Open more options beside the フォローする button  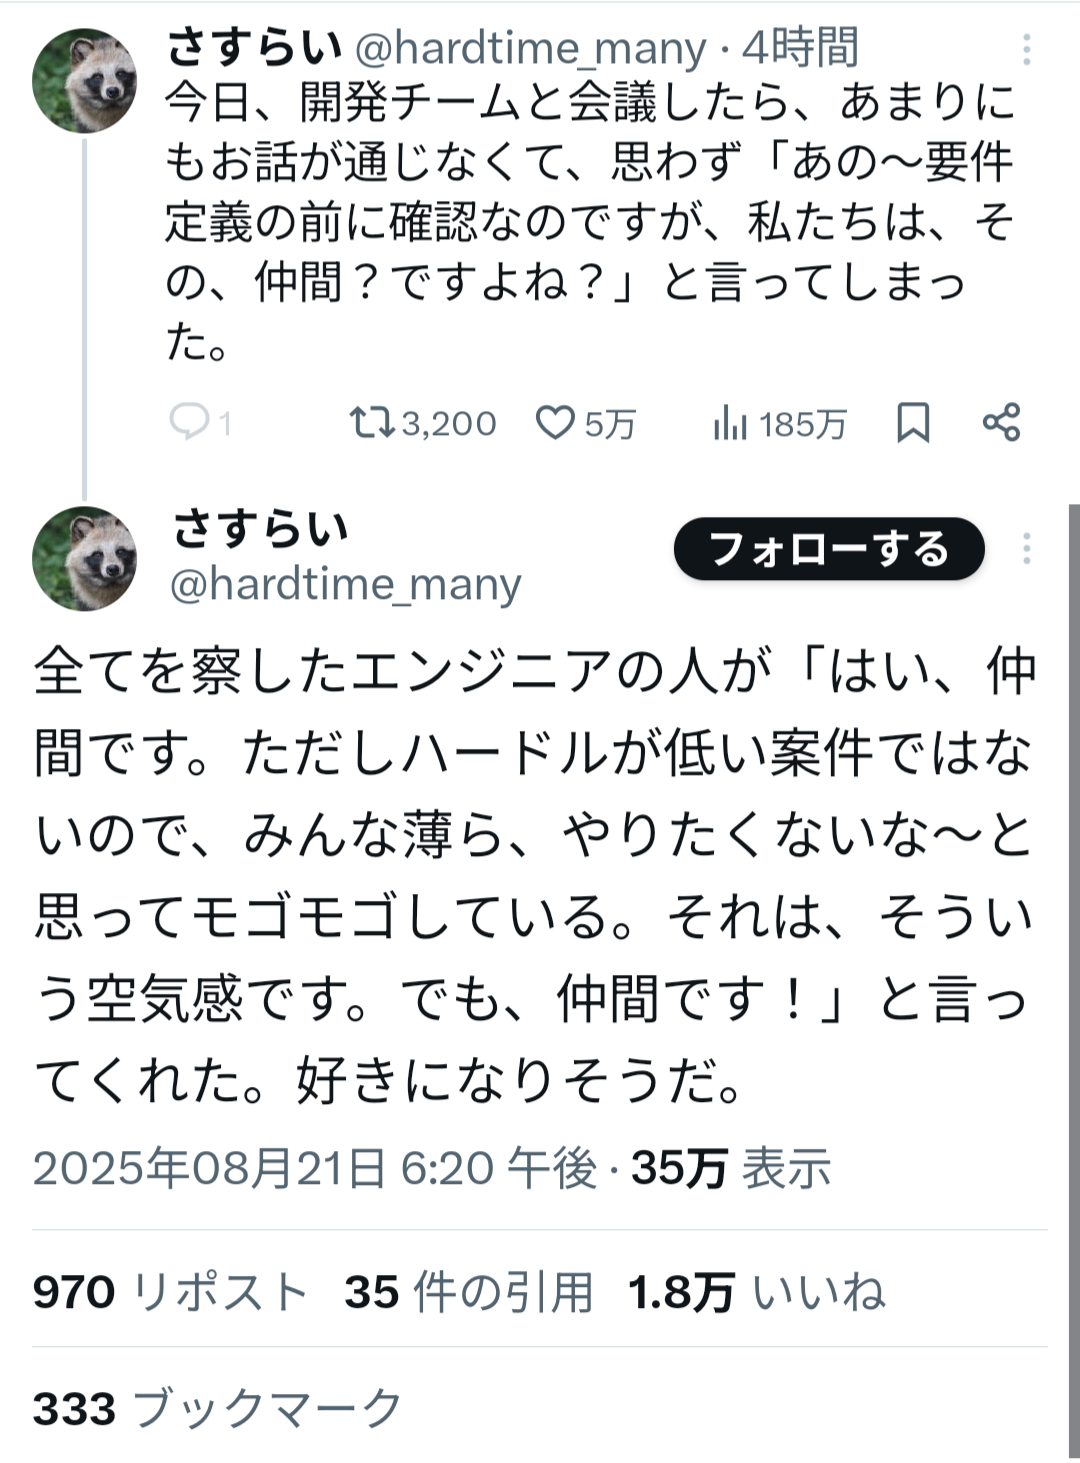[x=1027, y=548]
